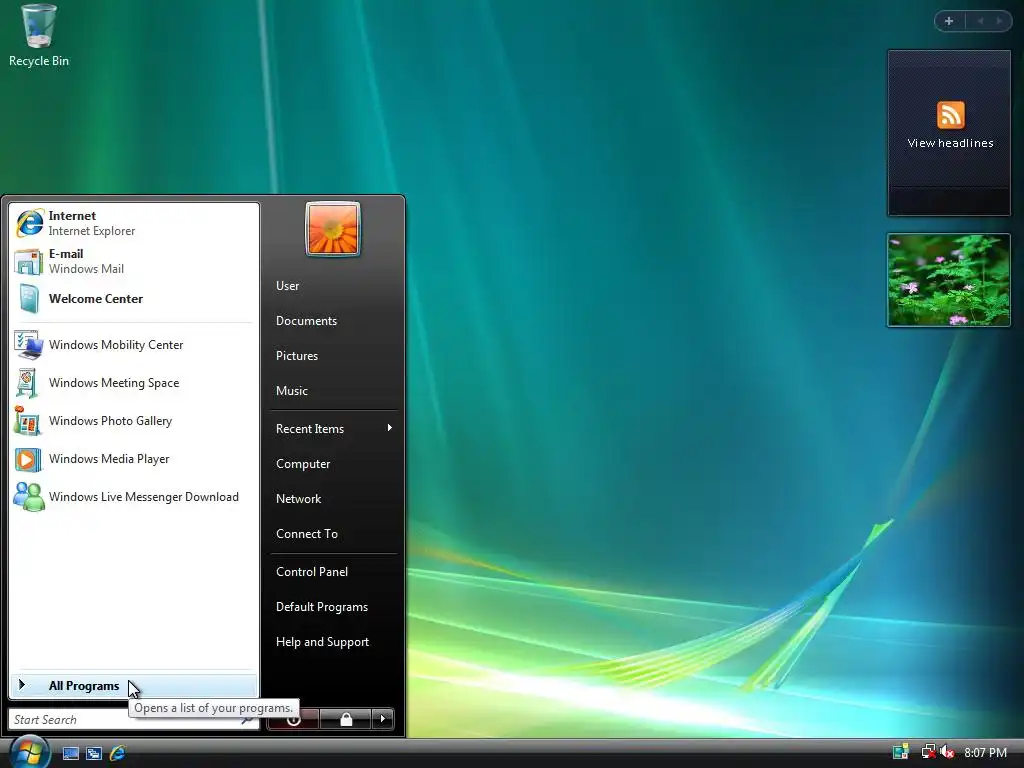Click the 8:07 PM taskbar clock

(x=985, y=752)
